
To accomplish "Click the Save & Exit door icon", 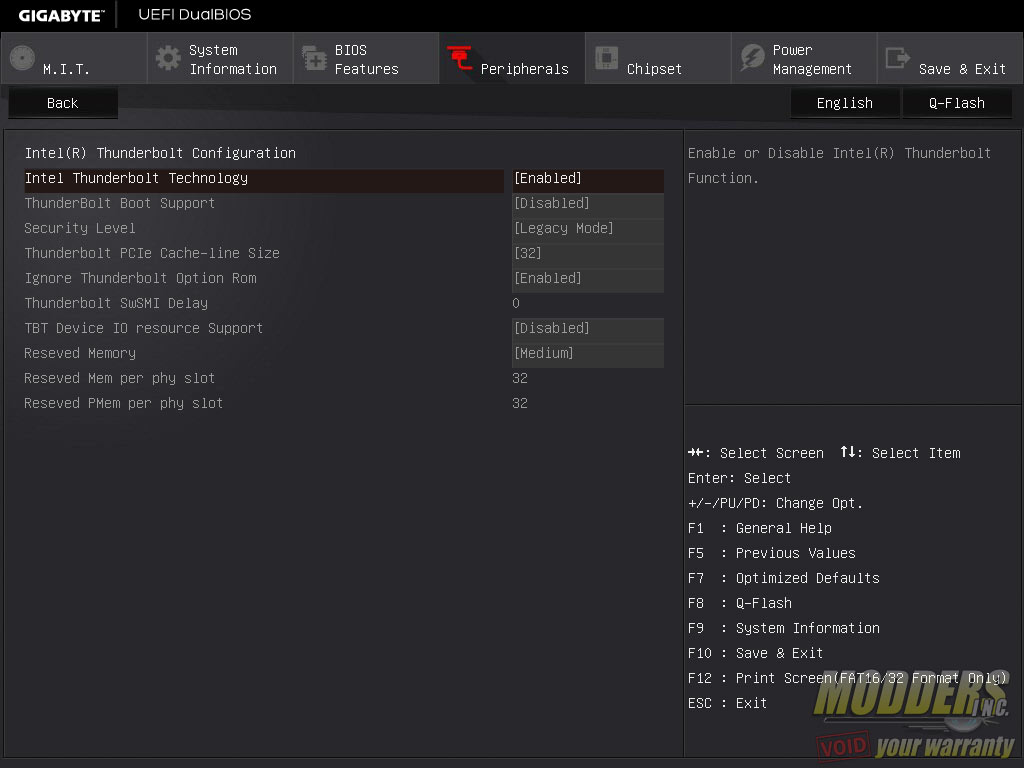I will [x=897, y=58].
